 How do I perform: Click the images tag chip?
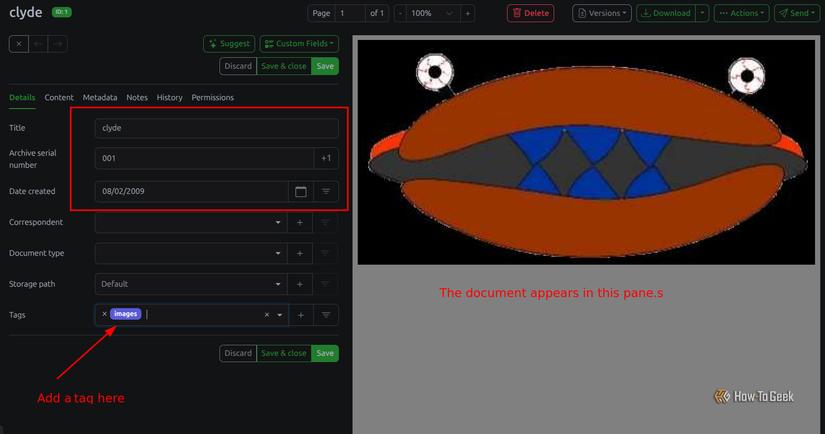click(x=126, y=314)
